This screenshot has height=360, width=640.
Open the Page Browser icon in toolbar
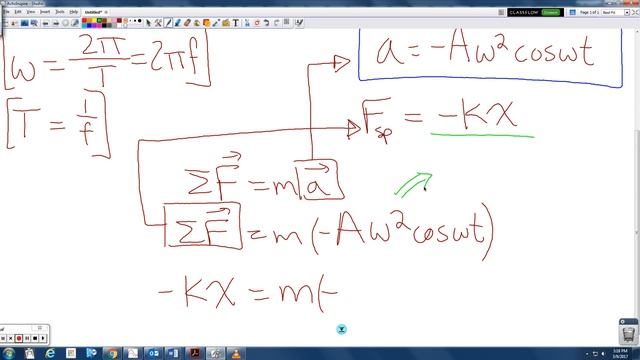point(24,23)
